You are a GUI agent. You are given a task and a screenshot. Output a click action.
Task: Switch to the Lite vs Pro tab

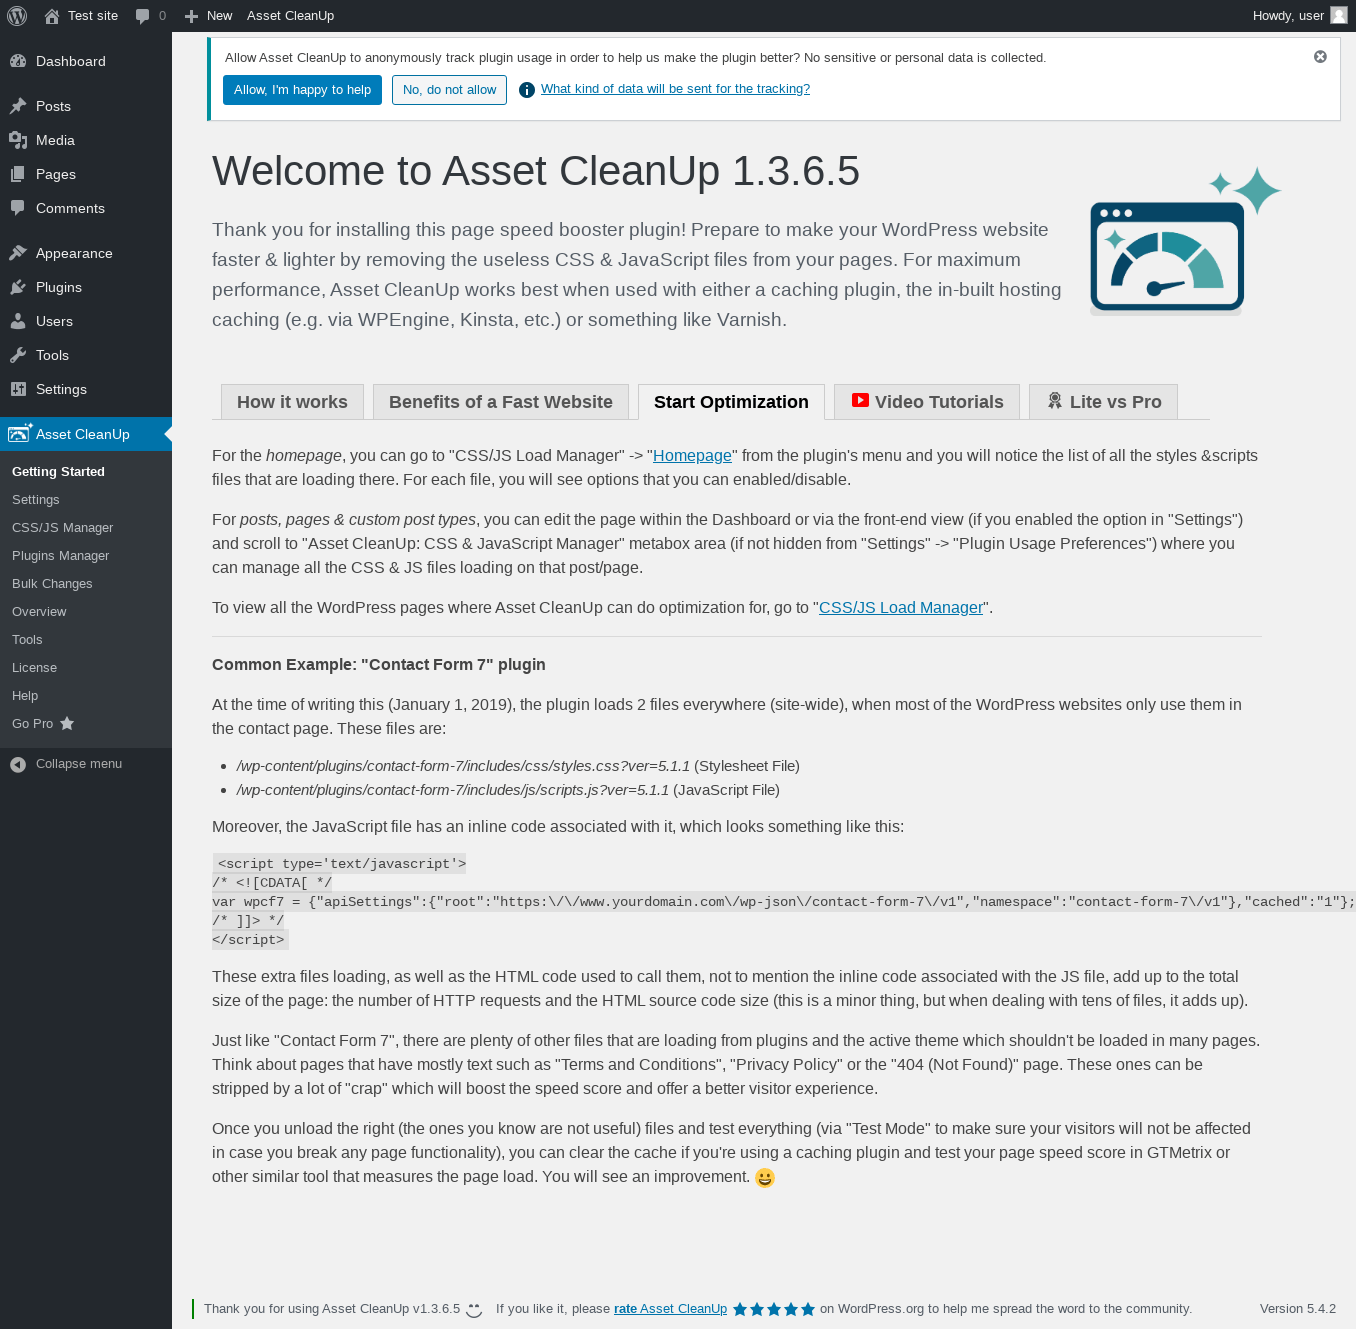[x=1103, y=402]
